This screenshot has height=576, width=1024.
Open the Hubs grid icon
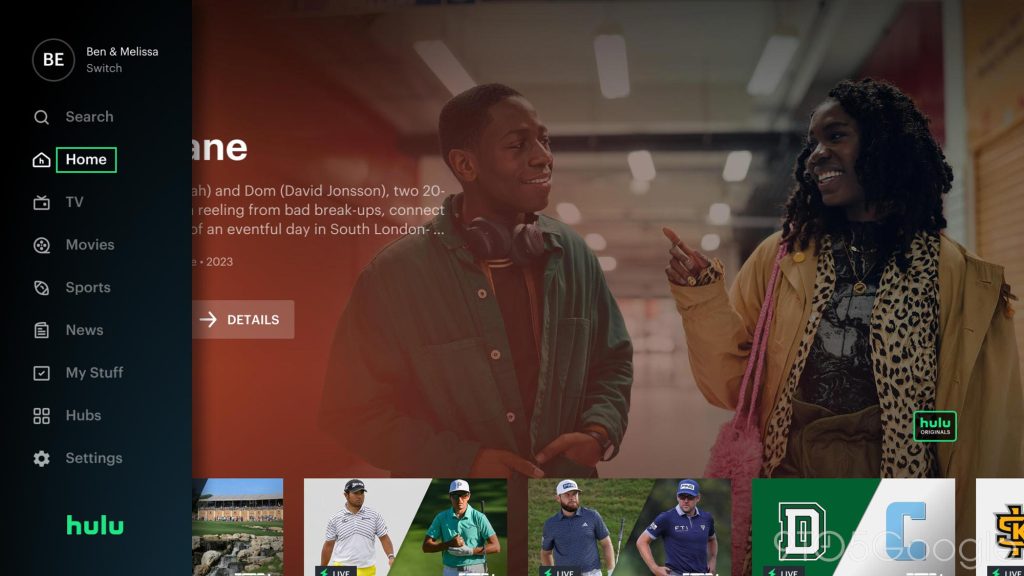pos(41,416)
